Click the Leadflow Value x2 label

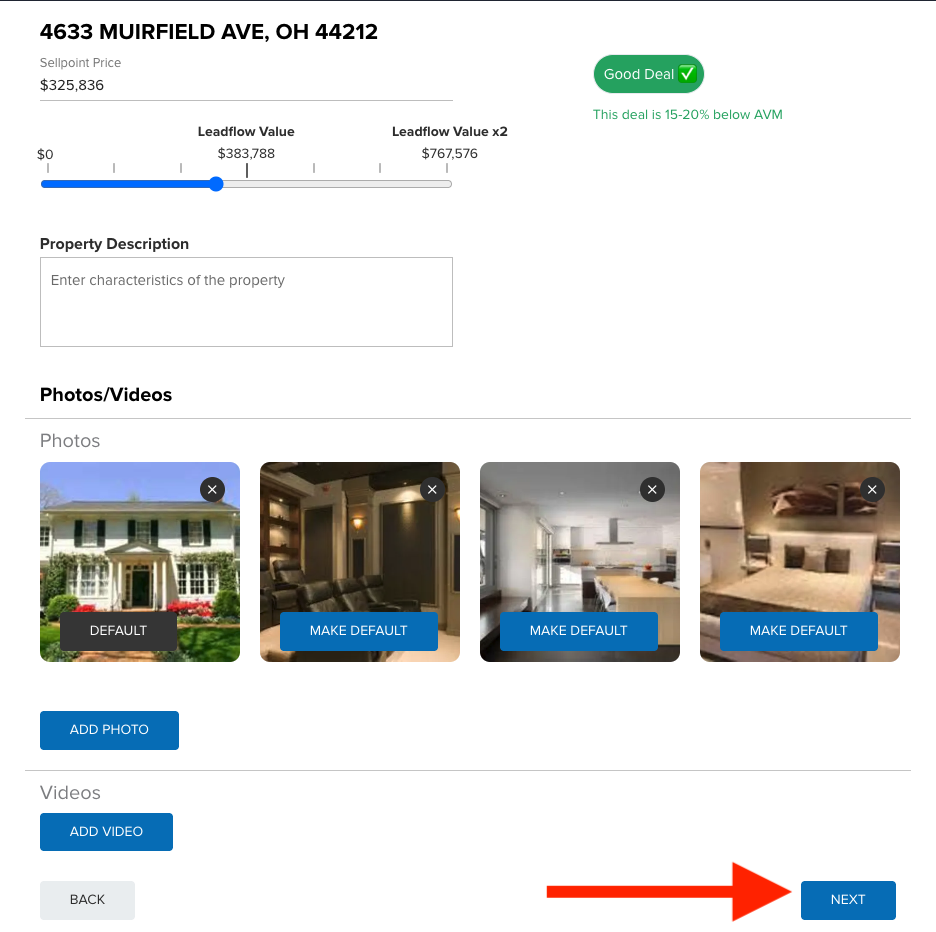coord(449,131)
